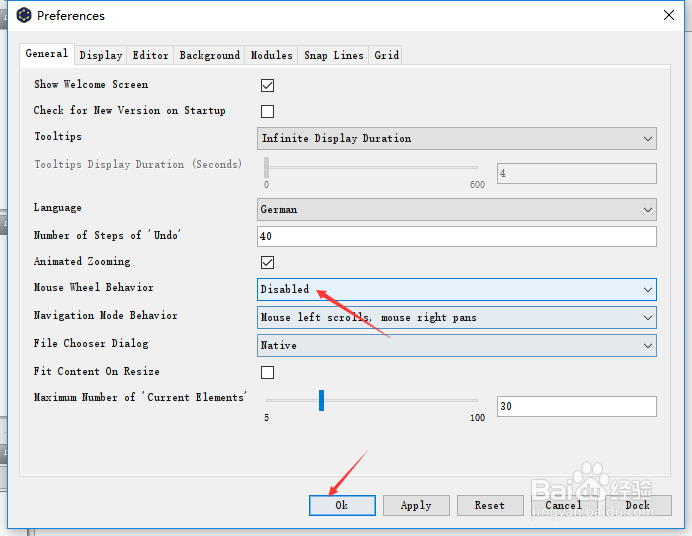This screenshot has height=536, width=692.
Task: Toggle the Animated Zooming checkbox
Action: (267, 262)
